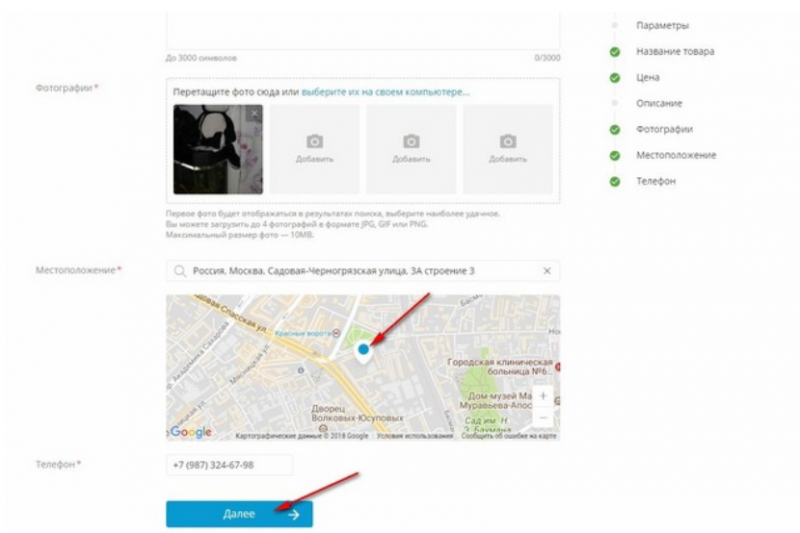The image size is (800, 533).
Task: Add a photo in the third slot
Action: click(411, 149)
